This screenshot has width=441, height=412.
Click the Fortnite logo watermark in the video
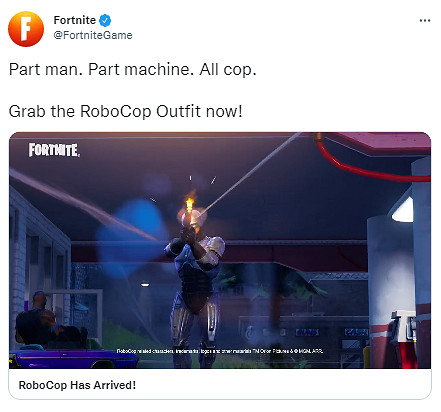point(54,150)
